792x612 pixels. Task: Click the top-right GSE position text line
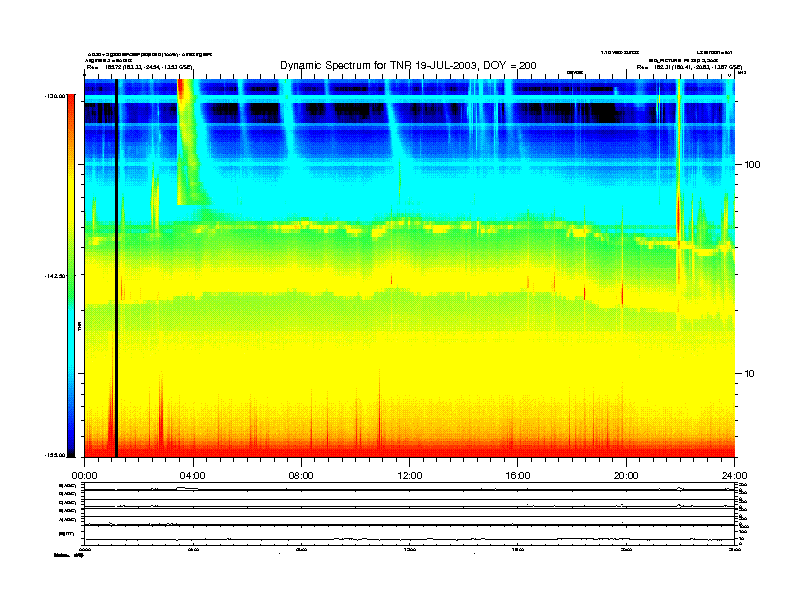tap(689, 67)
